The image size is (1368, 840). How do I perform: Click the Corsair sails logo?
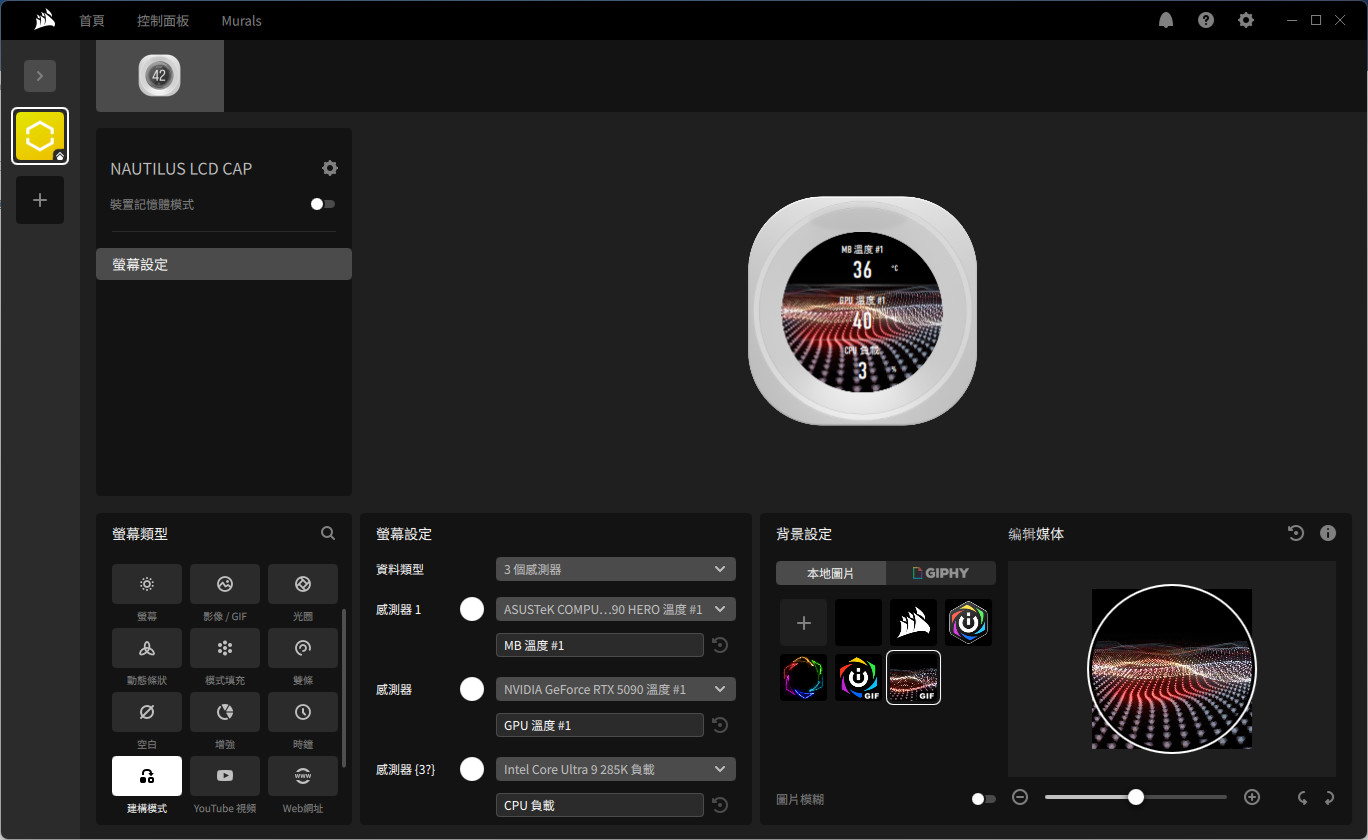(x=44, y=20)
